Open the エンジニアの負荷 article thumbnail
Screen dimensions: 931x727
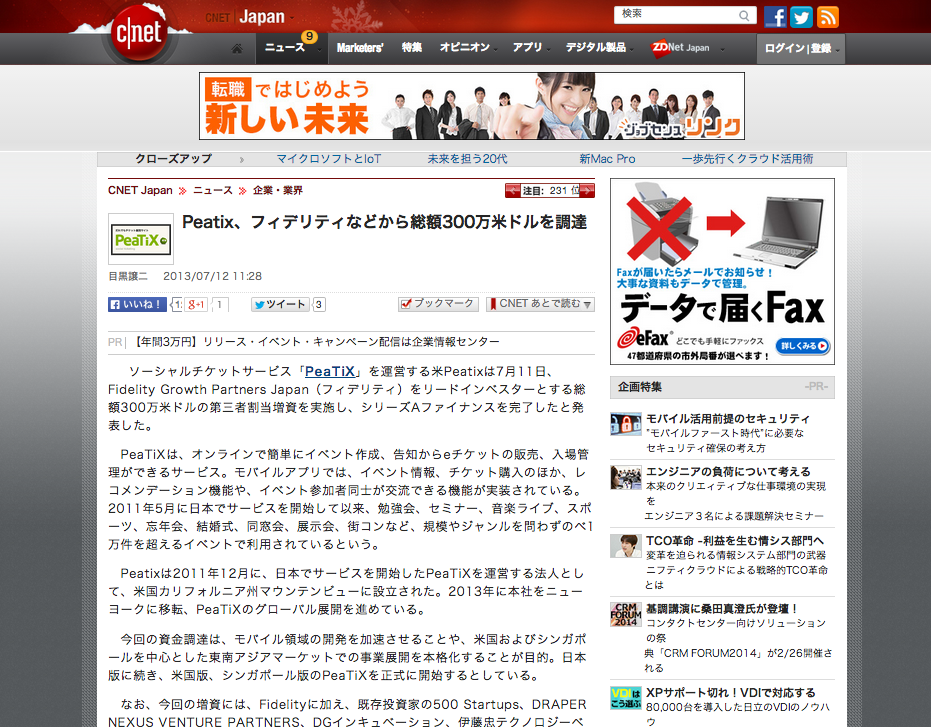626,478
